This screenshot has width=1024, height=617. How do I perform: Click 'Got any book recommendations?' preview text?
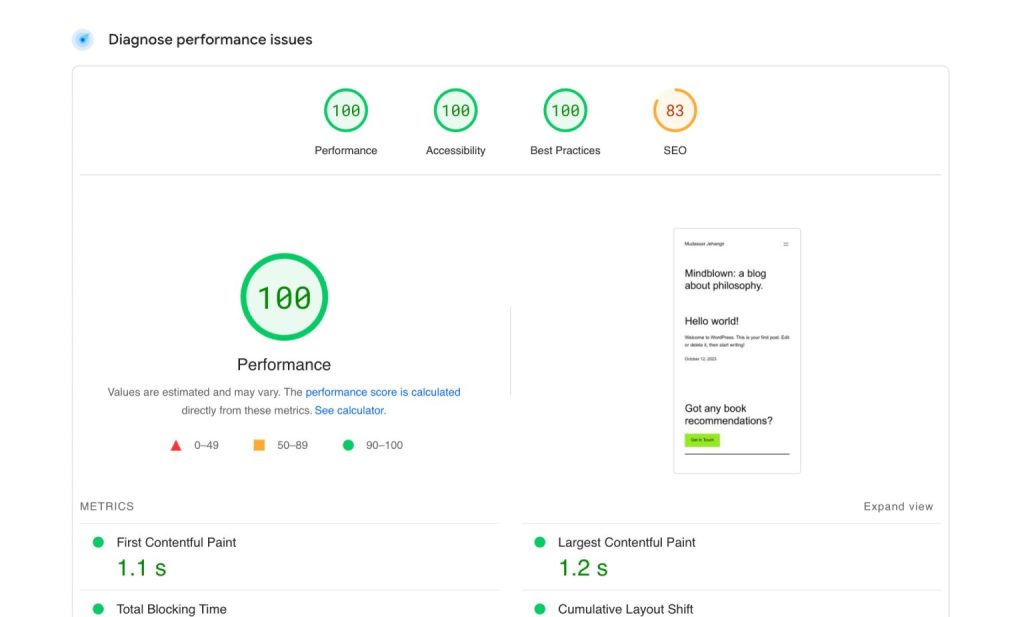click(728, 415)
